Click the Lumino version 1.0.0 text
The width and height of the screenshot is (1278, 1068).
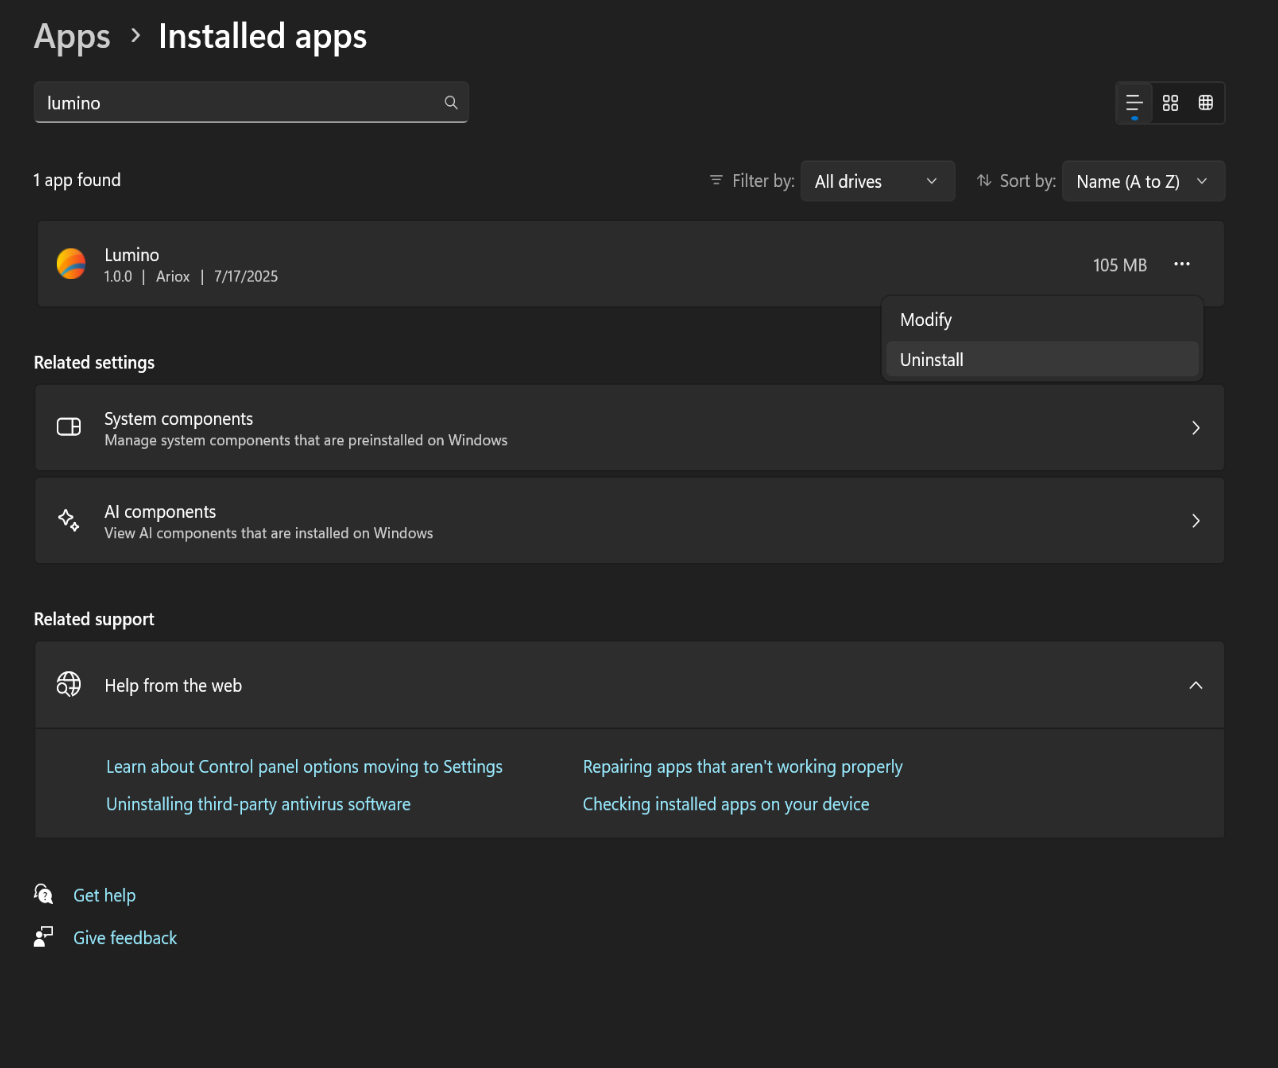click(x=118, y=277)
